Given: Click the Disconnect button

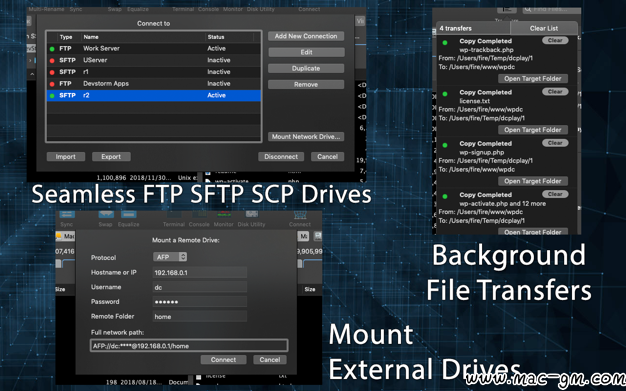Looking at the screenshot, I should point(281,157).
